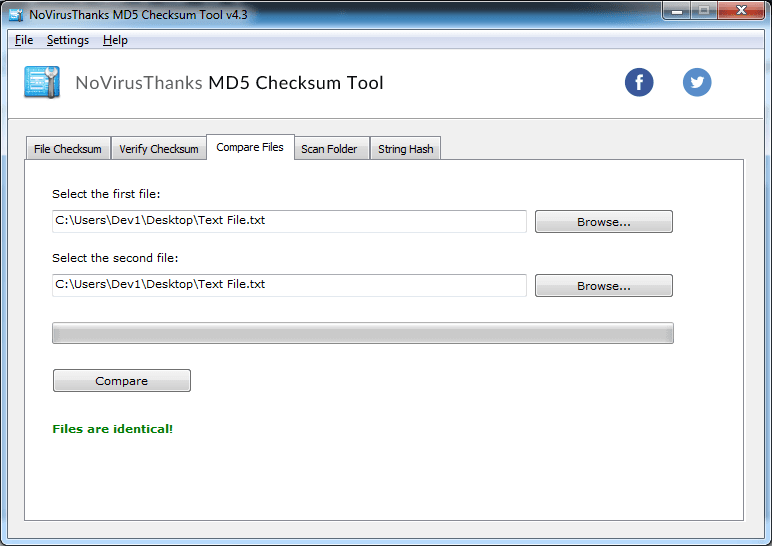Click the 'Select the second file:' label
This screenshot has height=546, width=772.
click(x=115, y=258)
